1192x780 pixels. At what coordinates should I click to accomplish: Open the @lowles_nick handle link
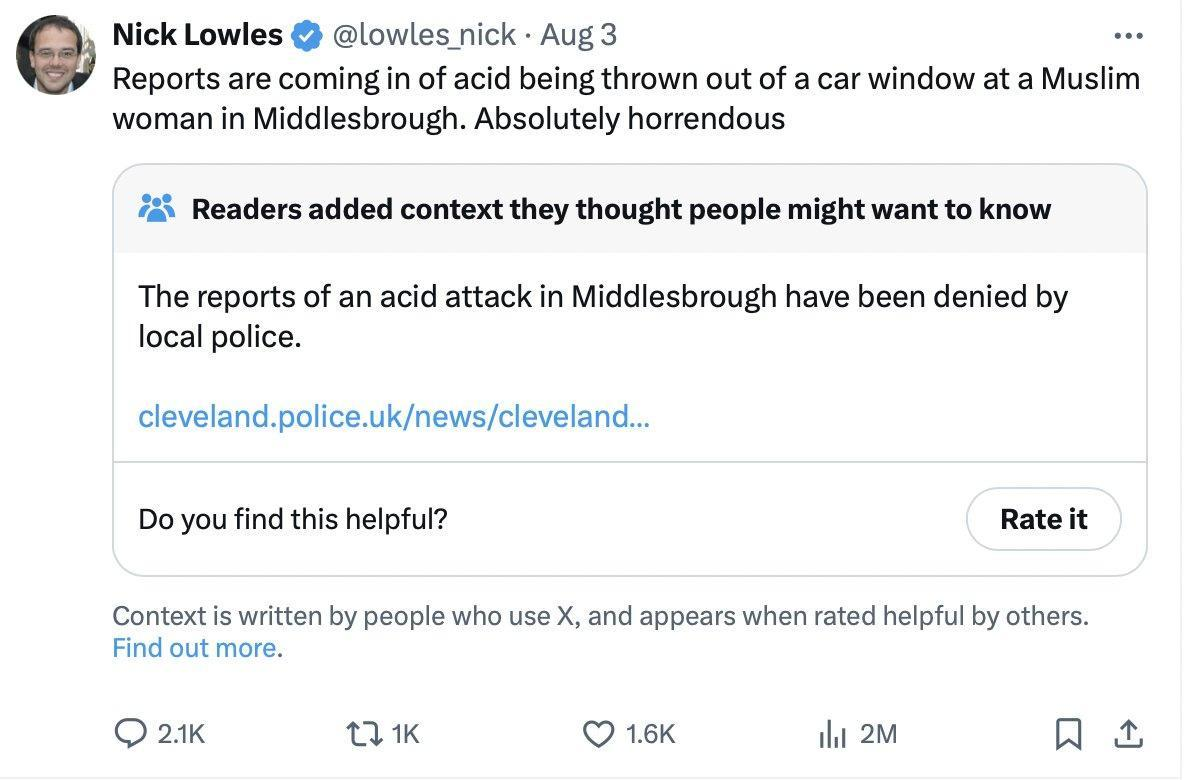tap(423, 35)
